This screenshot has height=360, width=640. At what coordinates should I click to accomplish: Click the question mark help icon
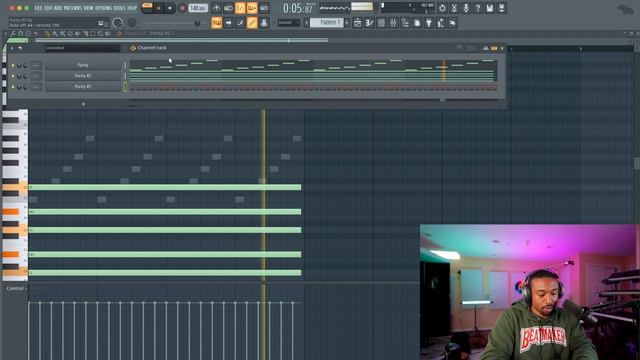[x=478, y=8]
